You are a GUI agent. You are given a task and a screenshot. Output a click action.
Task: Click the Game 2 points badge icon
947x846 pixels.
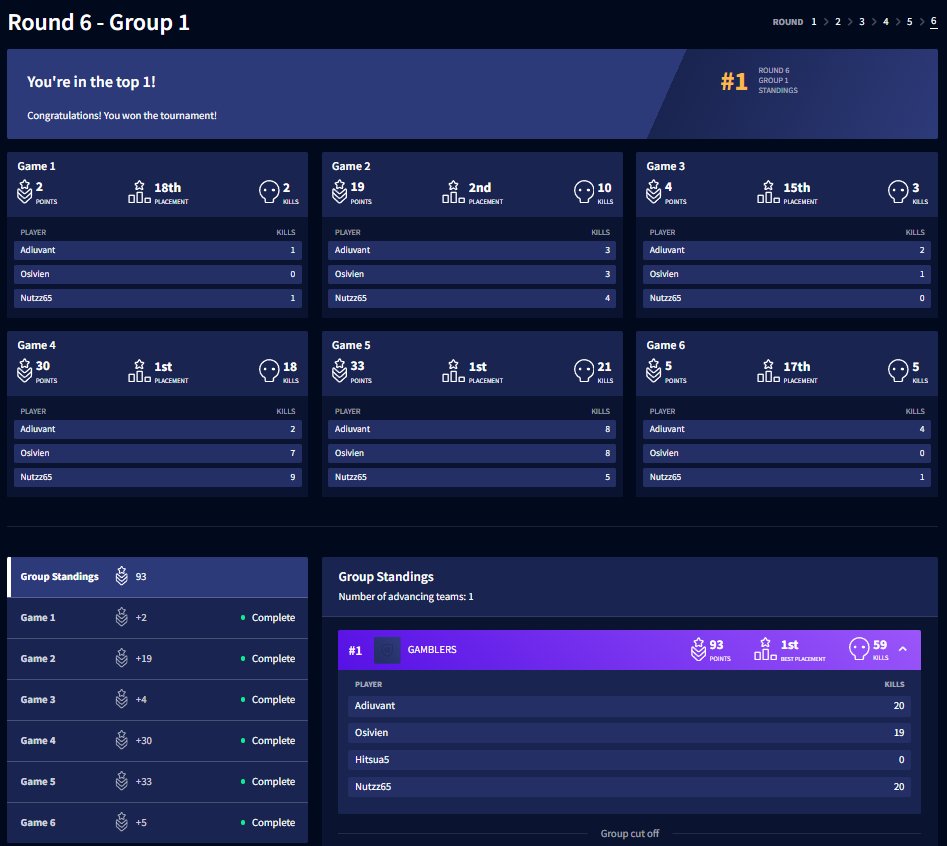coord(339,191)
